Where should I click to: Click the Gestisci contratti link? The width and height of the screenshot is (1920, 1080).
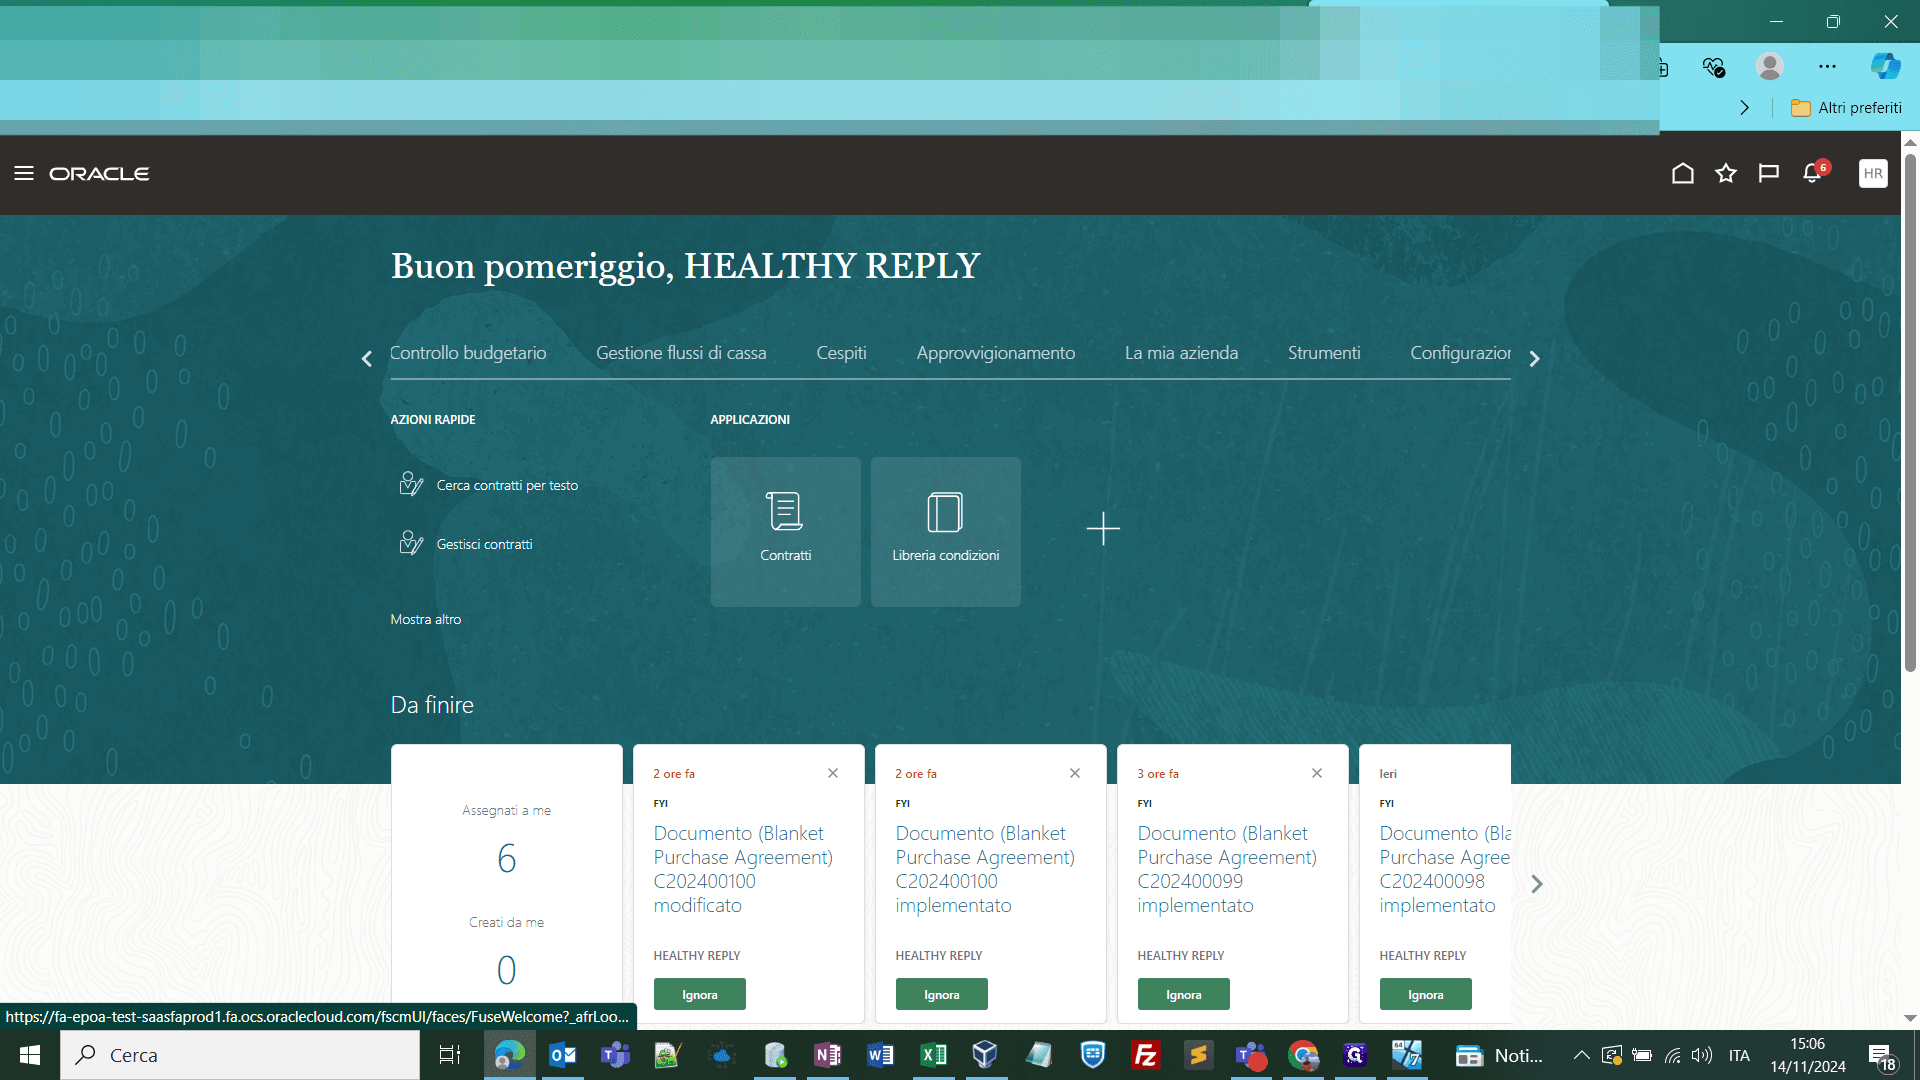[485, 544]
